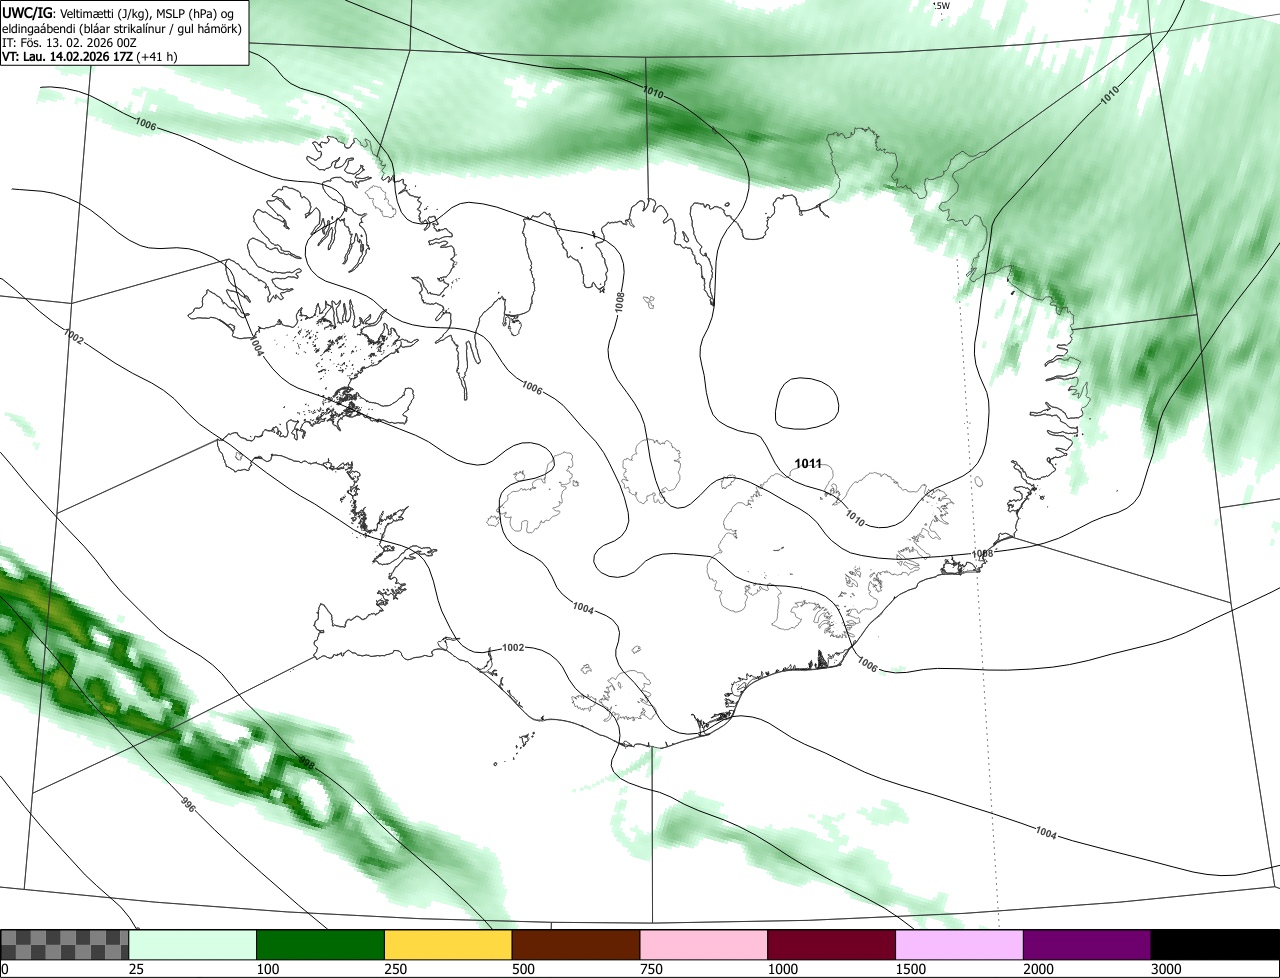Click the black legend swatch above 3000
The height and width of the screenshot is (978, 1280).
tap(1215, 945)
